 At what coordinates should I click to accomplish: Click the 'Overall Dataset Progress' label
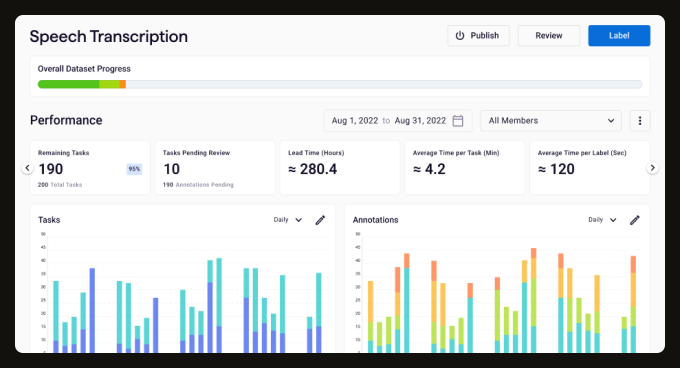pos(84,69)
